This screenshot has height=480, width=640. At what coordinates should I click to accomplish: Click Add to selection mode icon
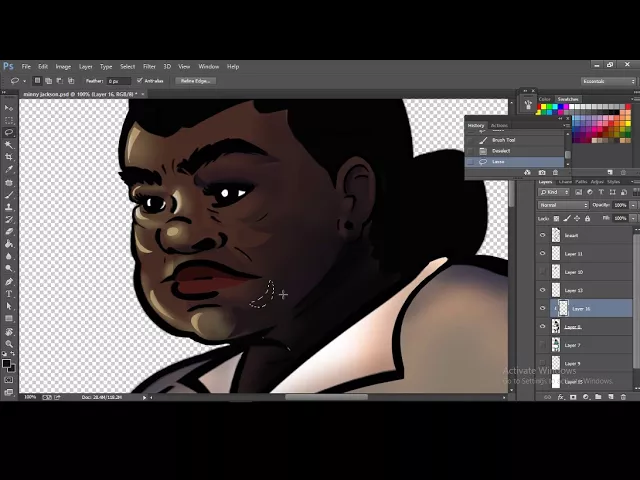pyautogui.click(x=49, y=81)
